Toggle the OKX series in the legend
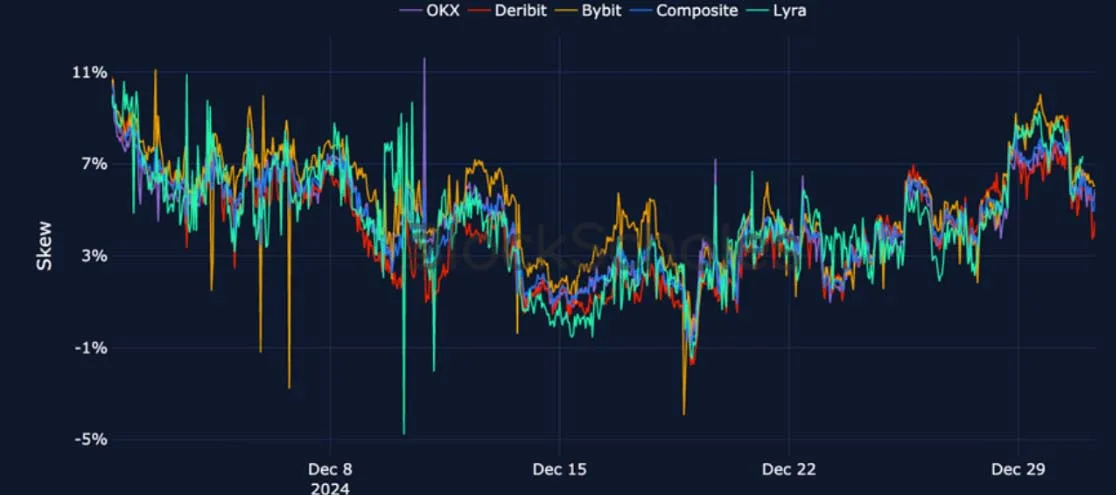This screenshot has height=495, width=1116. point(429,11)
